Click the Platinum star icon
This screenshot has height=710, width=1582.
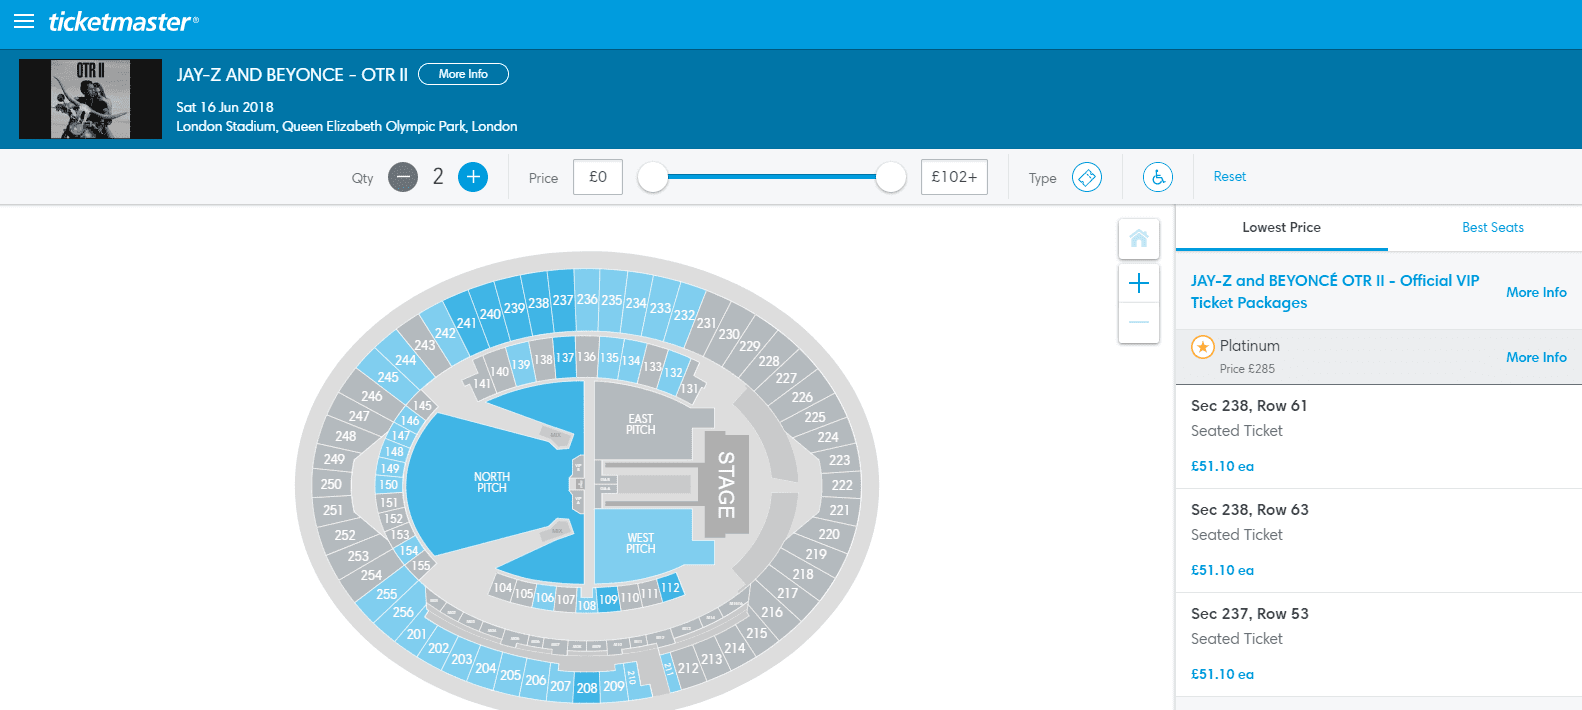click(x=1203, y=347)
